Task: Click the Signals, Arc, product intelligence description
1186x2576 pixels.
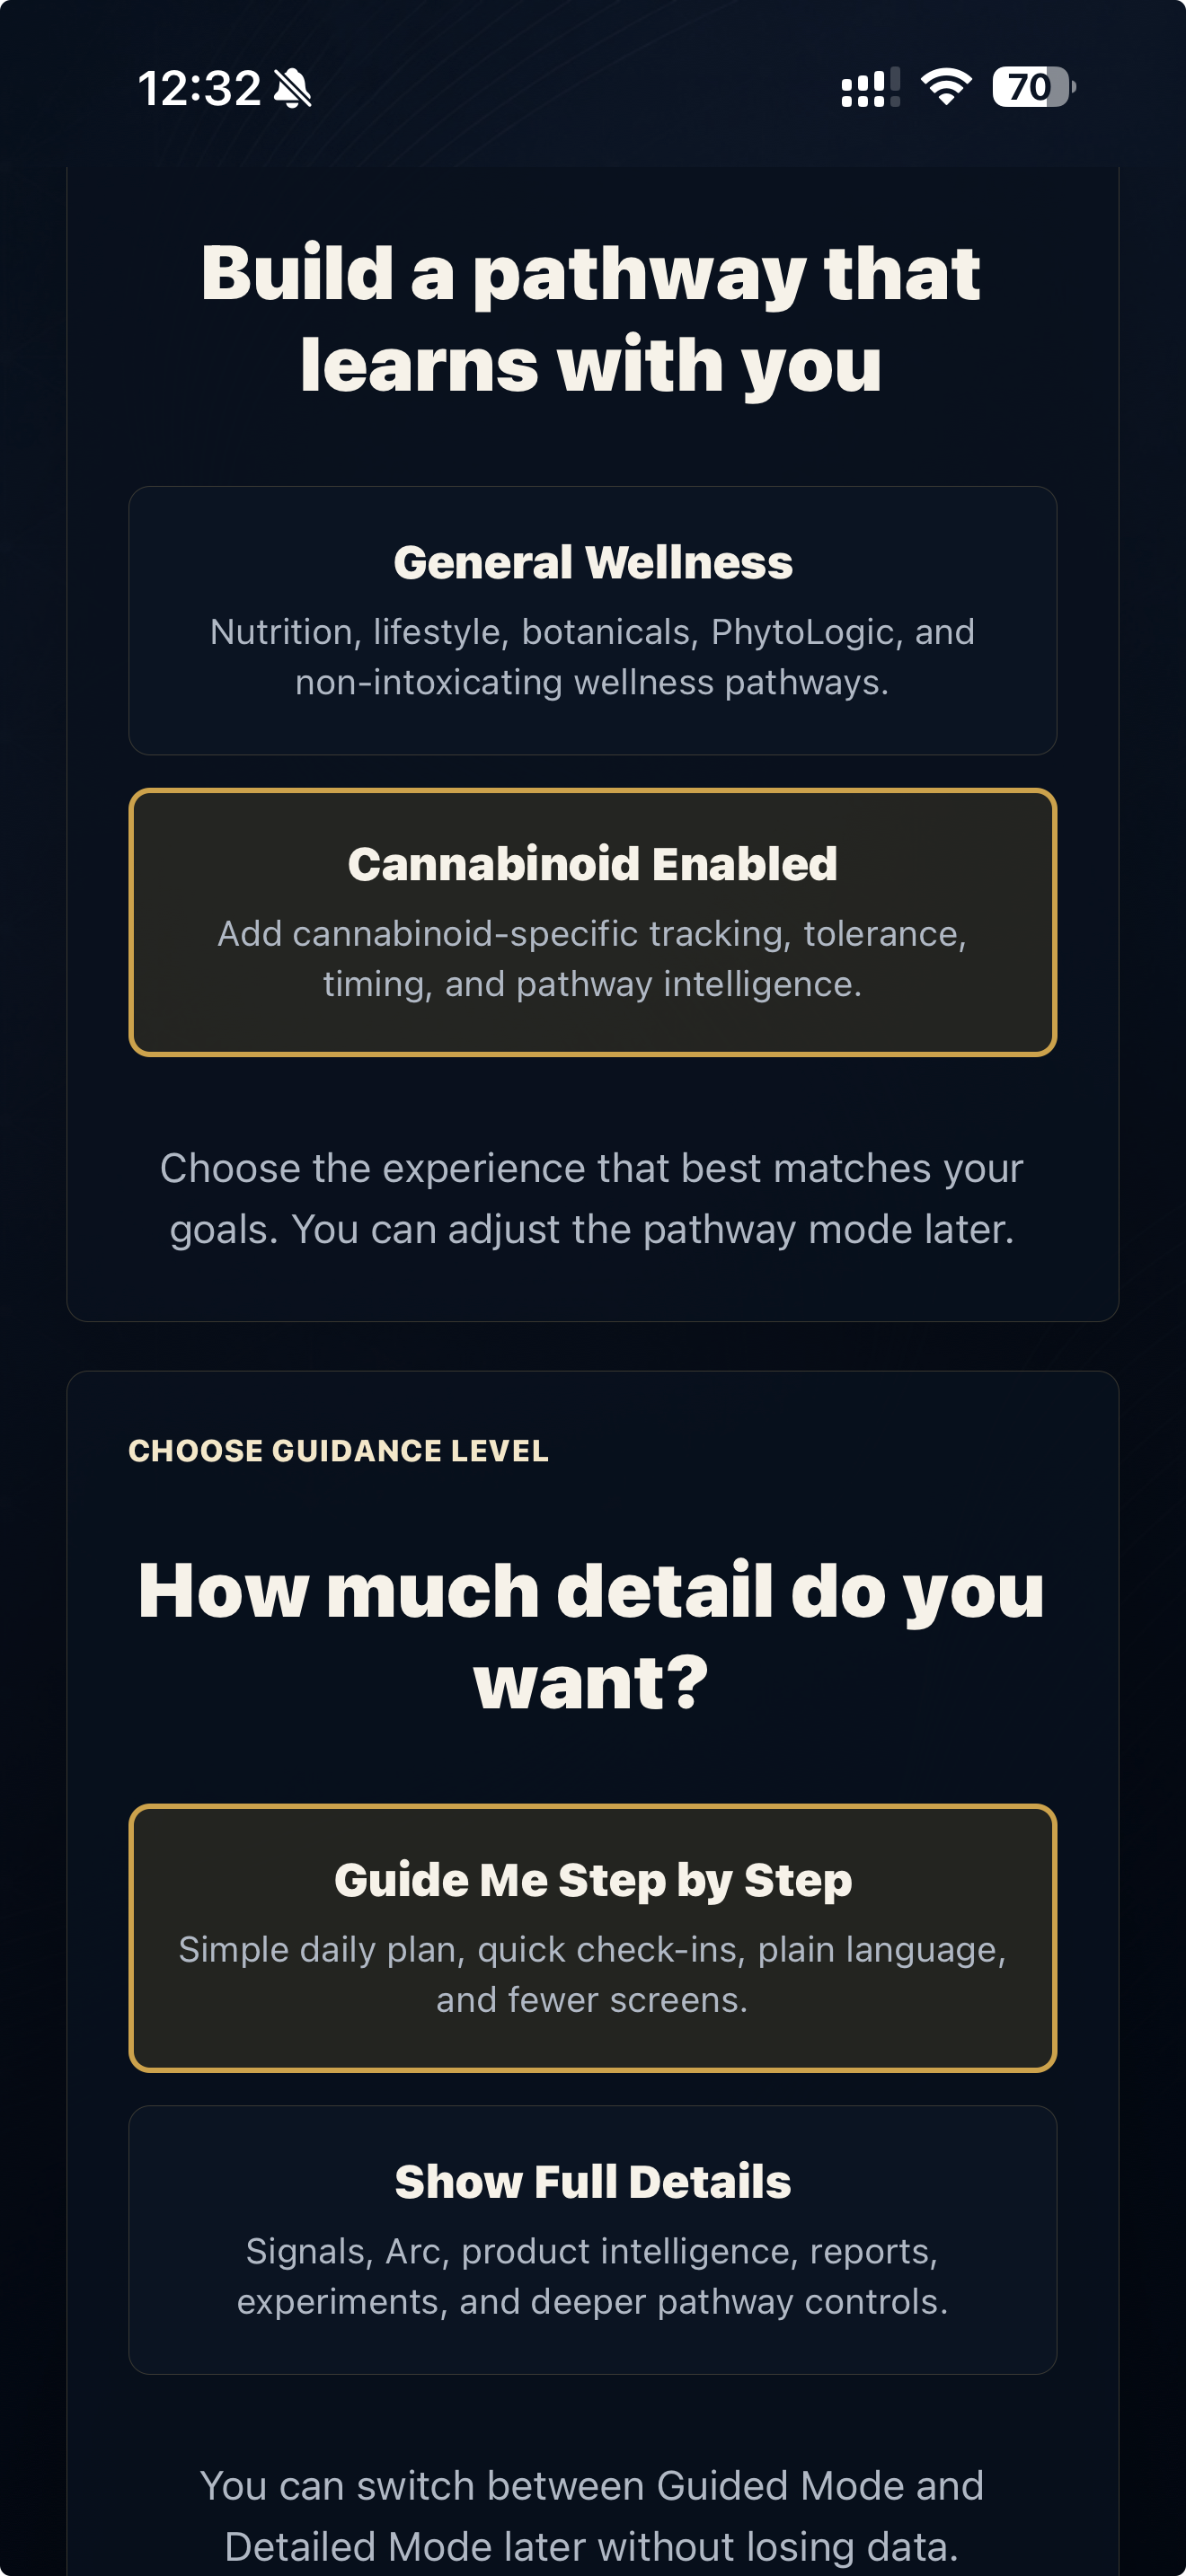Action: pos(593,2276)
